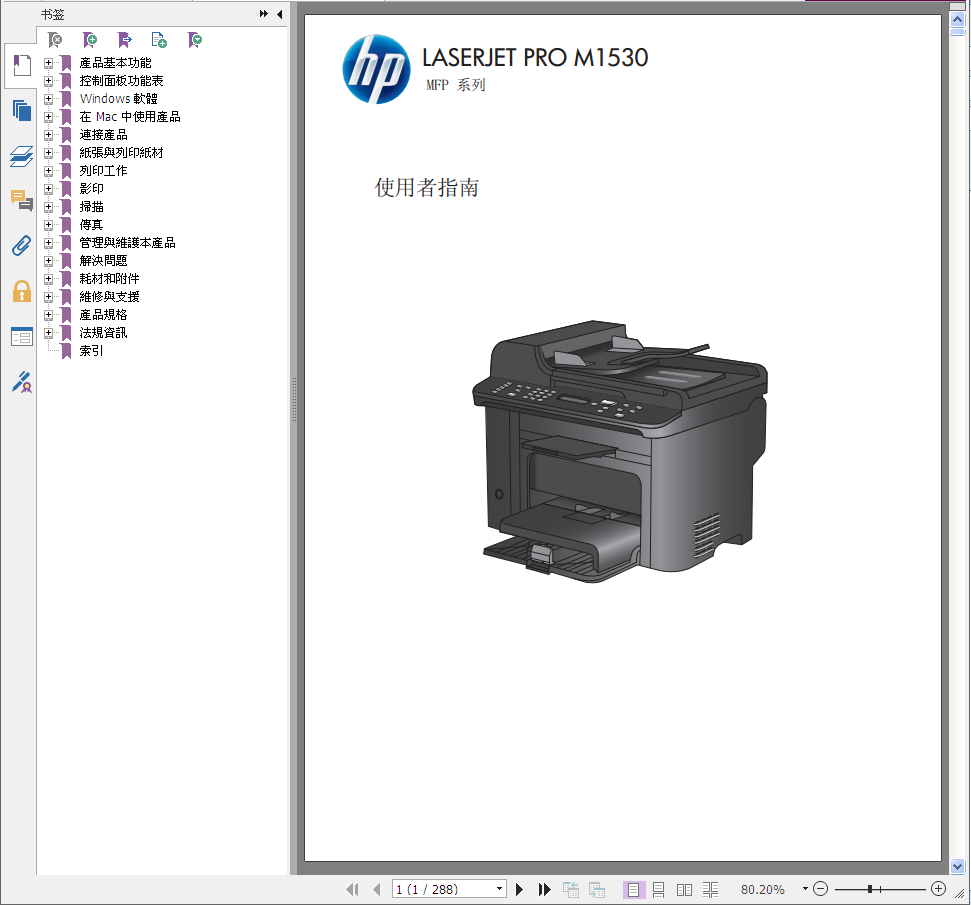Expand the 產品基本功能 bookmark

point(48,63)
